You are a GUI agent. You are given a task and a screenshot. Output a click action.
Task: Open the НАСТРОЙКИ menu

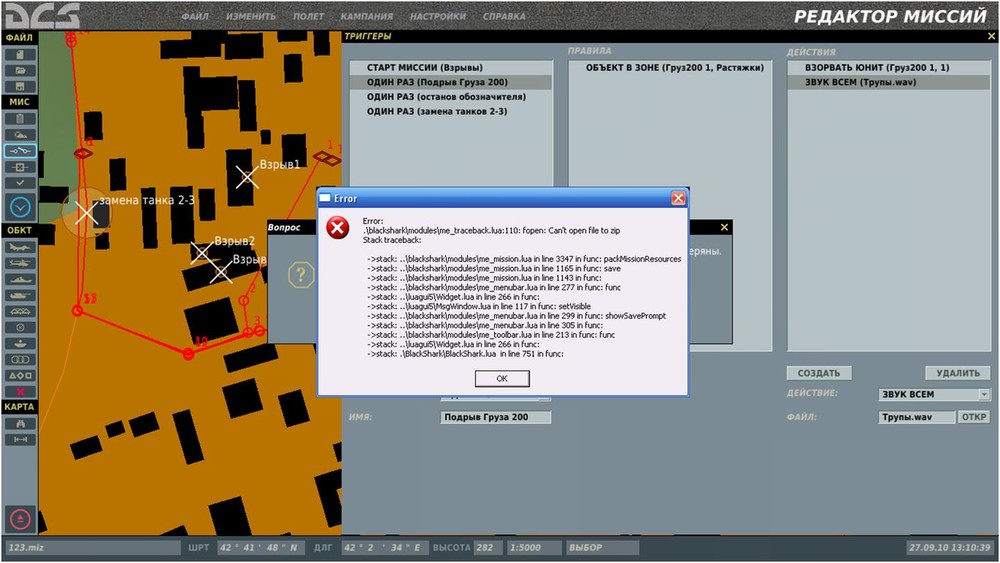(438, 17)
